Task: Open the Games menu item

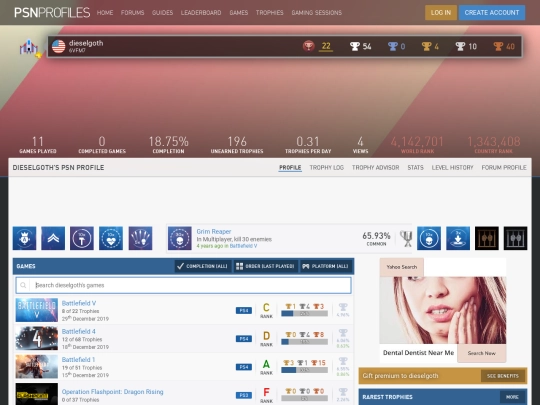Action: [x=239, y=13]
